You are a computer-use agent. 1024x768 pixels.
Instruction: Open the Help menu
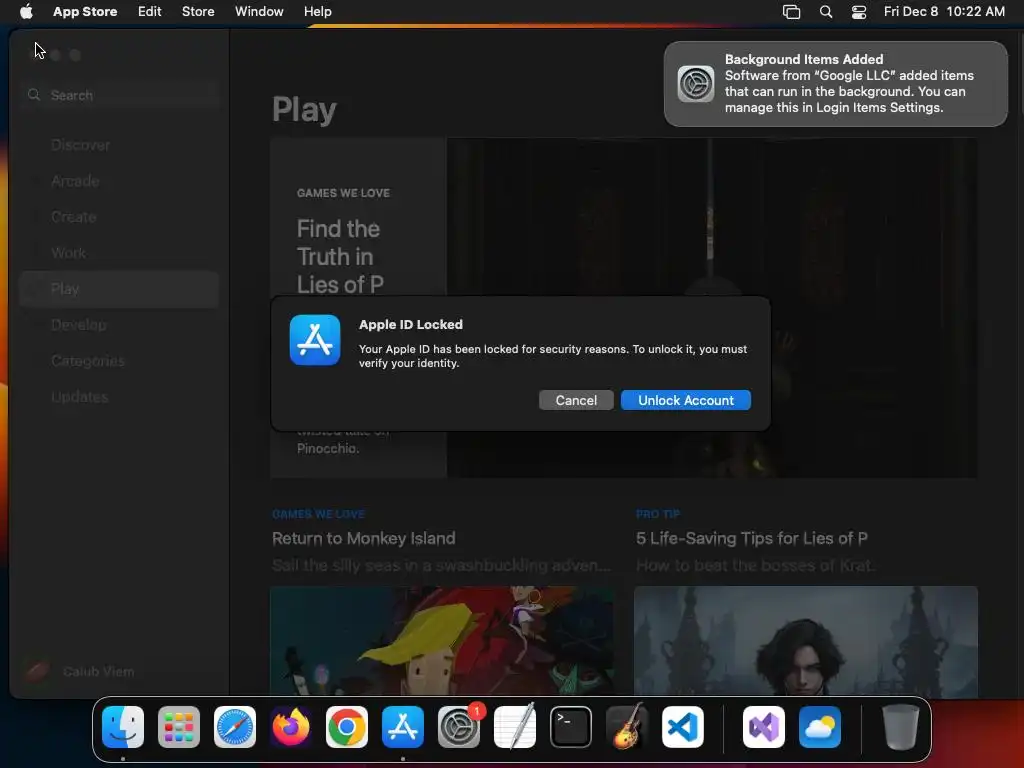317,11
